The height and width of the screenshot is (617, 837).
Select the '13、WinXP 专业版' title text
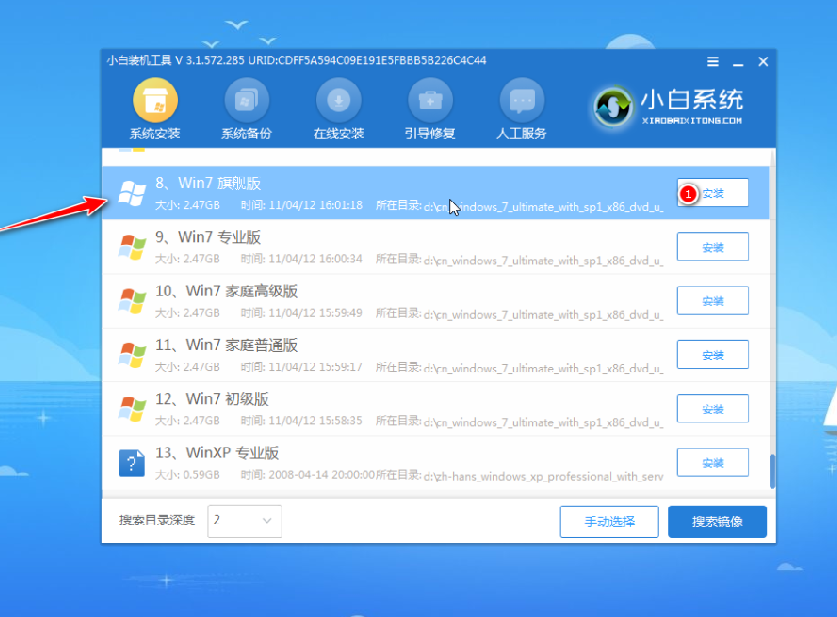[x=217, y=453]
